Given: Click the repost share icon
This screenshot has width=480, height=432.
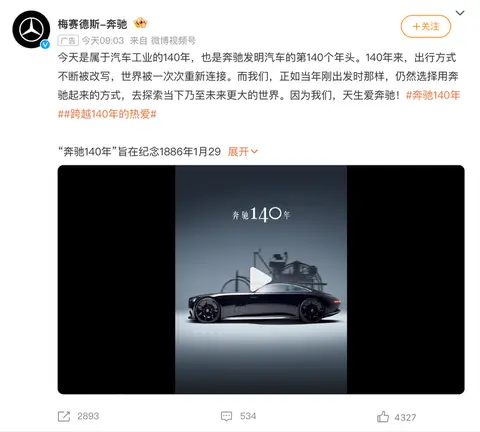Looking at the screenshot, I should (x=64, y=416).
